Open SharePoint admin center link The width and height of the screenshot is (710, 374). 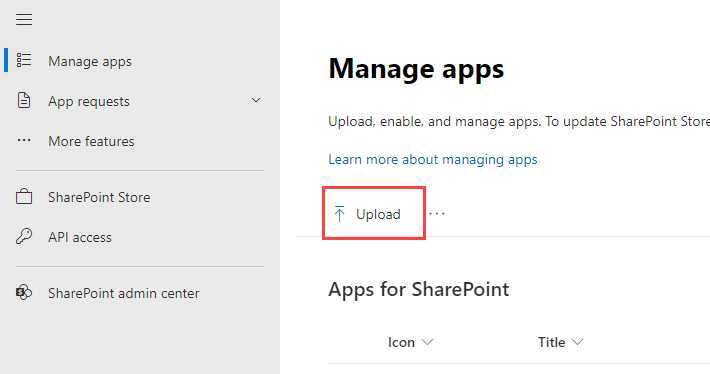124,293
